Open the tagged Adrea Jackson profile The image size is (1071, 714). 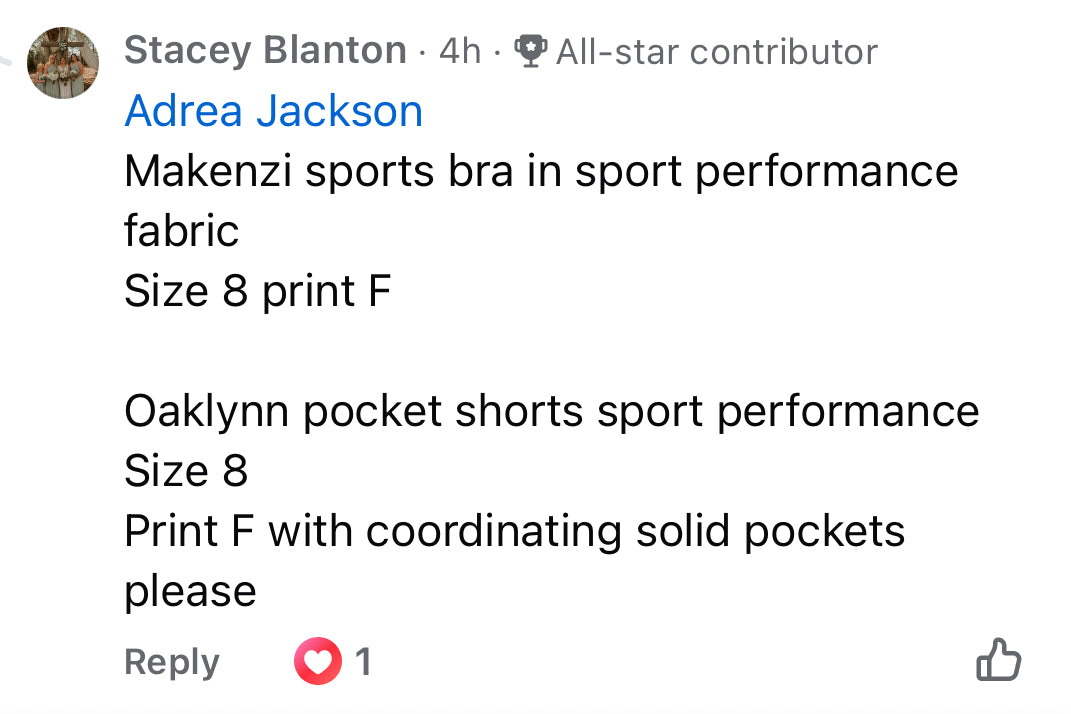click(273, 111)
